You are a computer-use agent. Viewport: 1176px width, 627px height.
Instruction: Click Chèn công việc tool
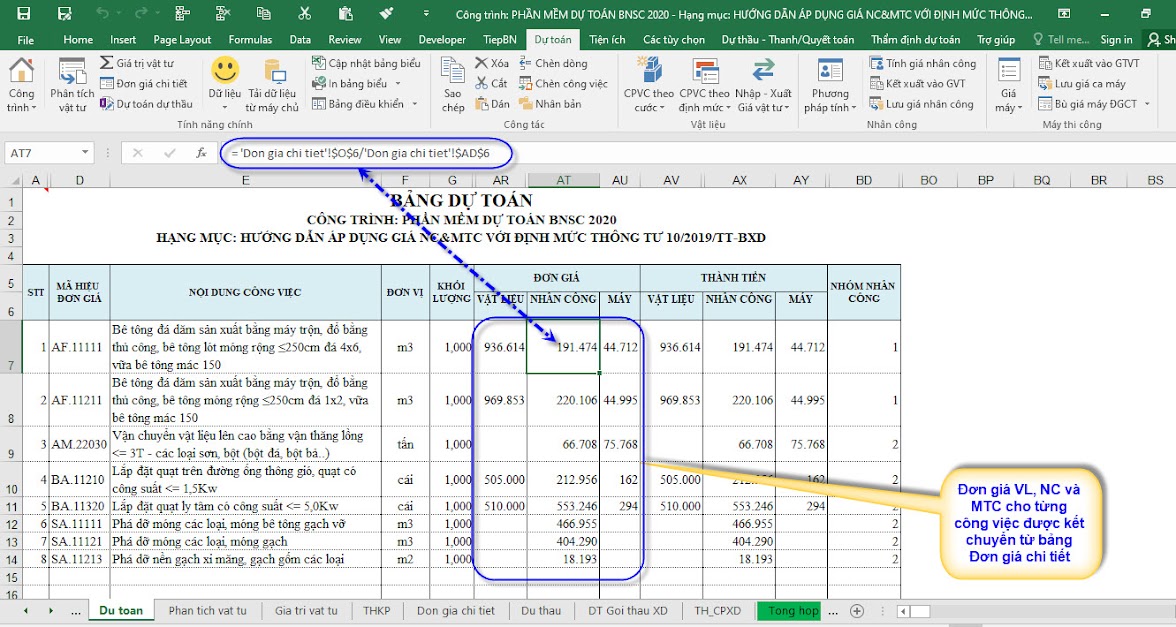point(563,83)
